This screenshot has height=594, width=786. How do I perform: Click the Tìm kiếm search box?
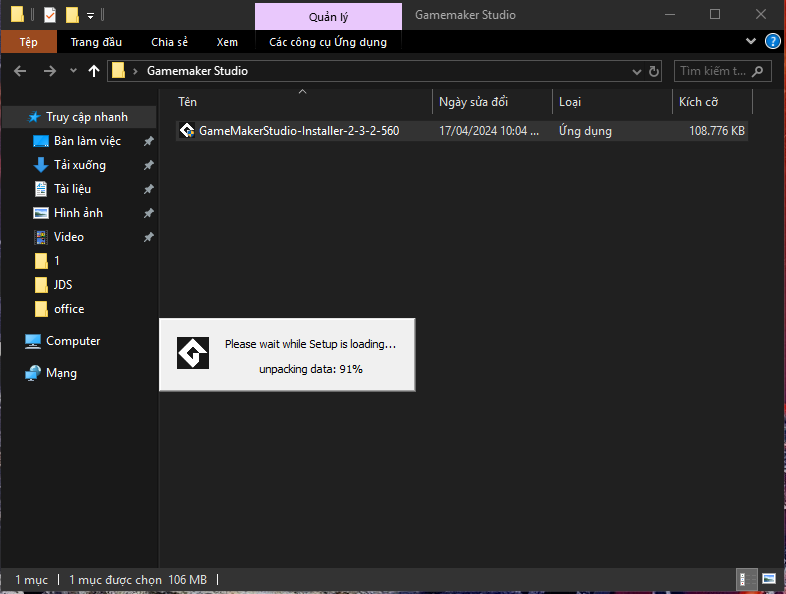712,71
